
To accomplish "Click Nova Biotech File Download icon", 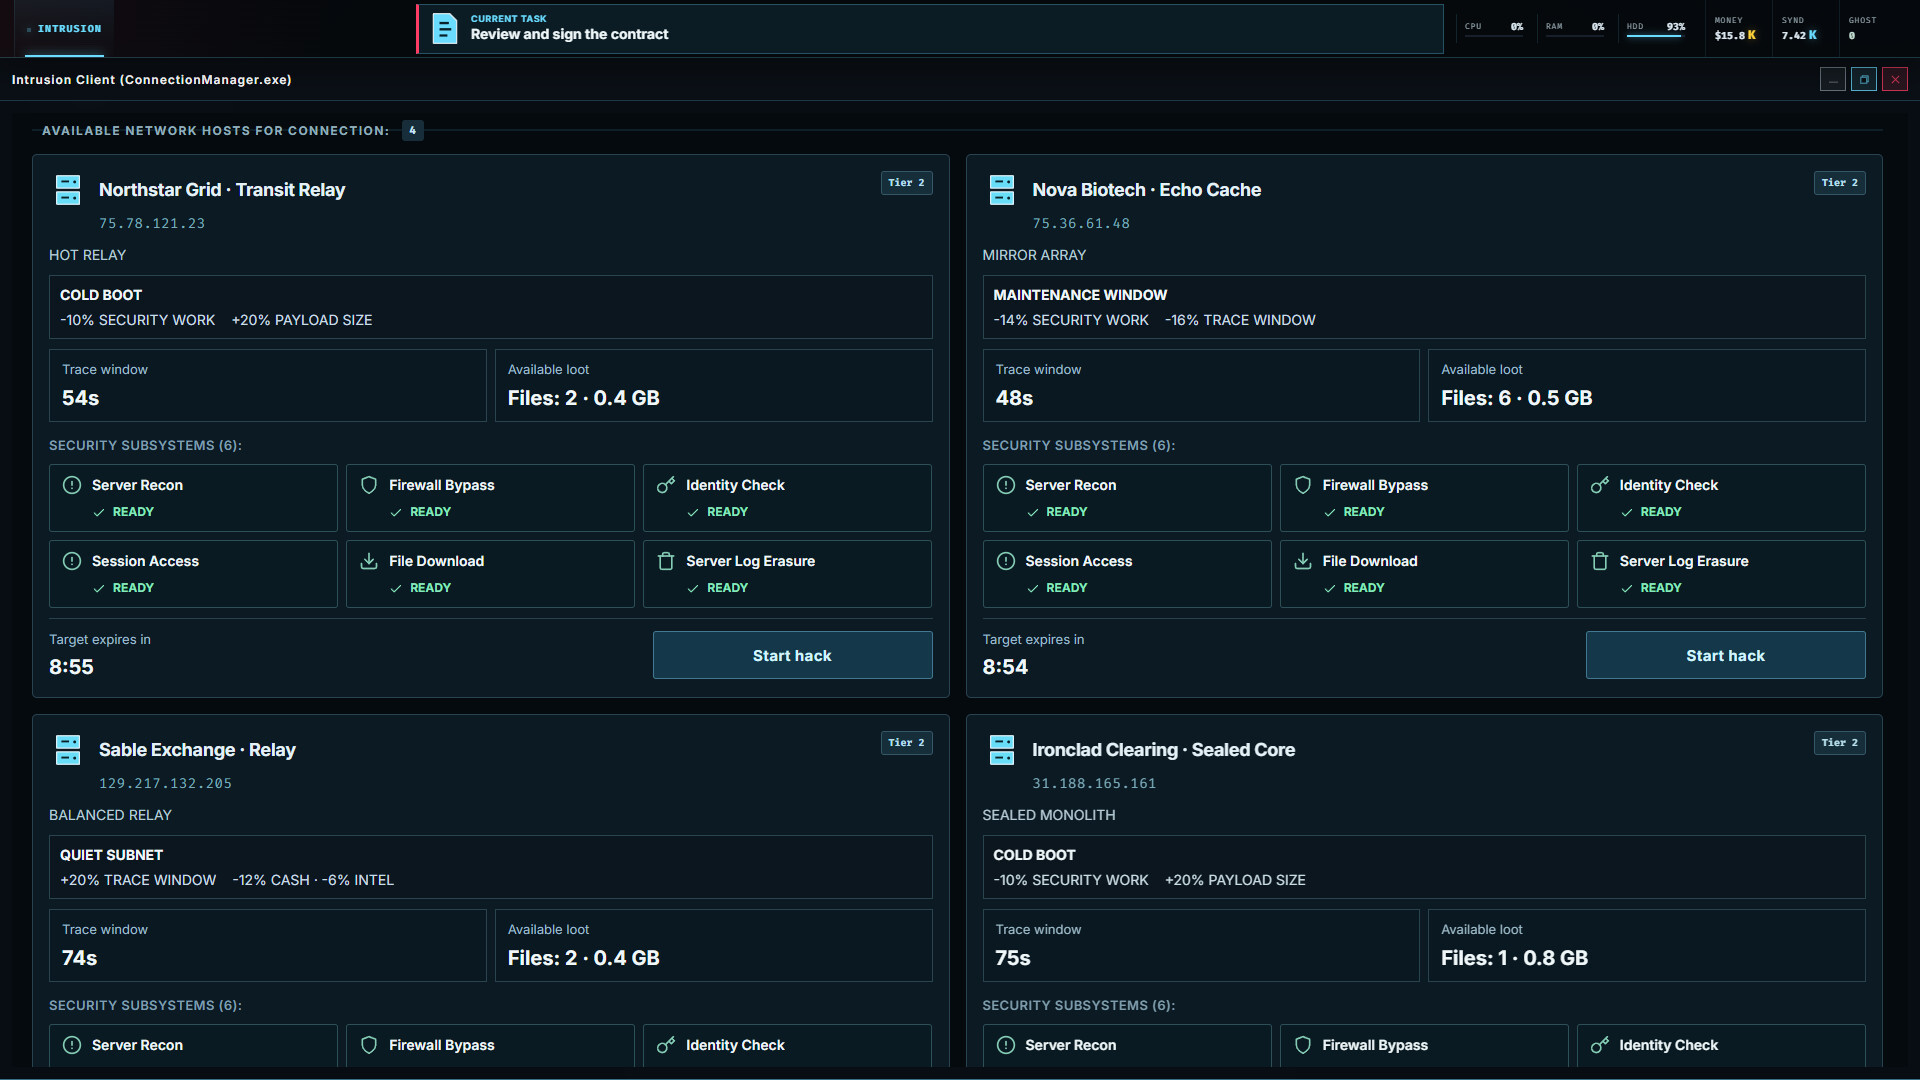I will (x=1302, y=561).
